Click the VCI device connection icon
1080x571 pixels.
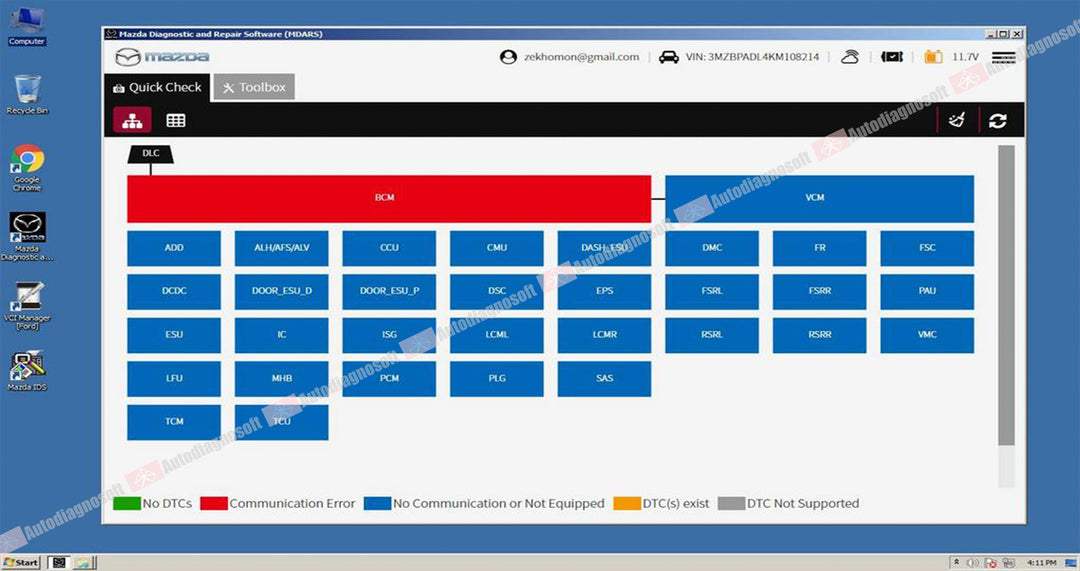click(892, 56)
